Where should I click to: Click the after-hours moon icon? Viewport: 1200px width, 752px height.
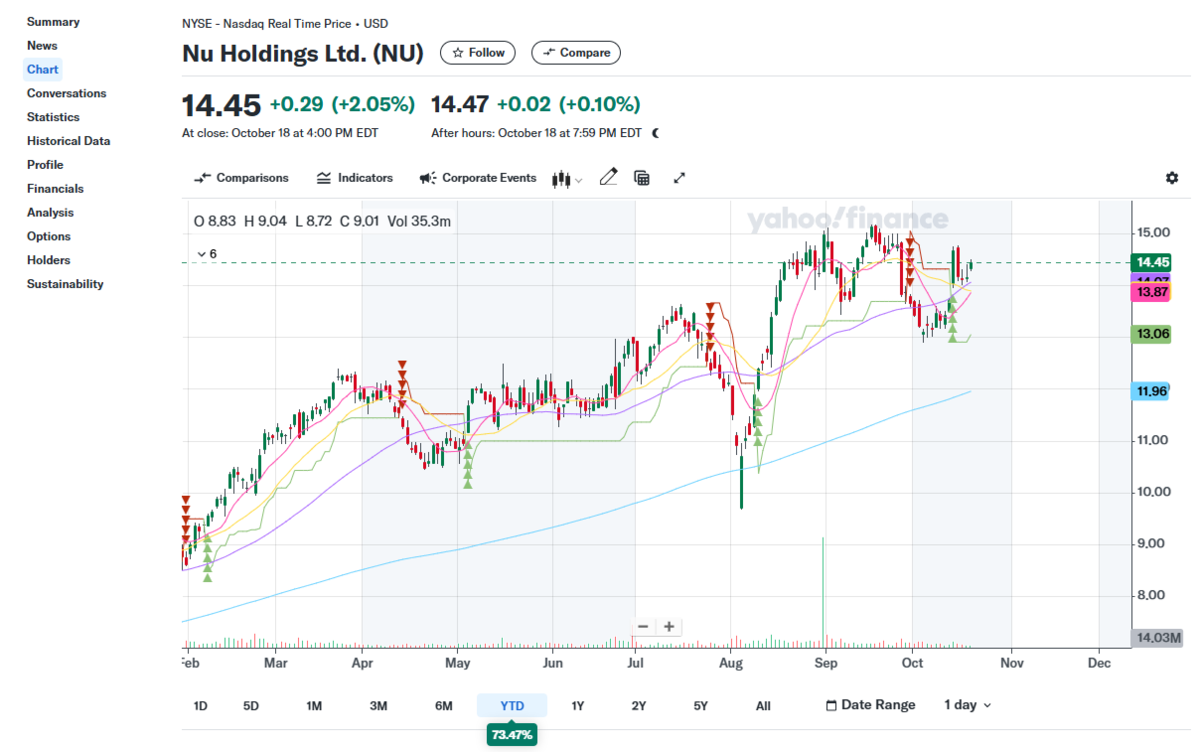tap(656, 133)
